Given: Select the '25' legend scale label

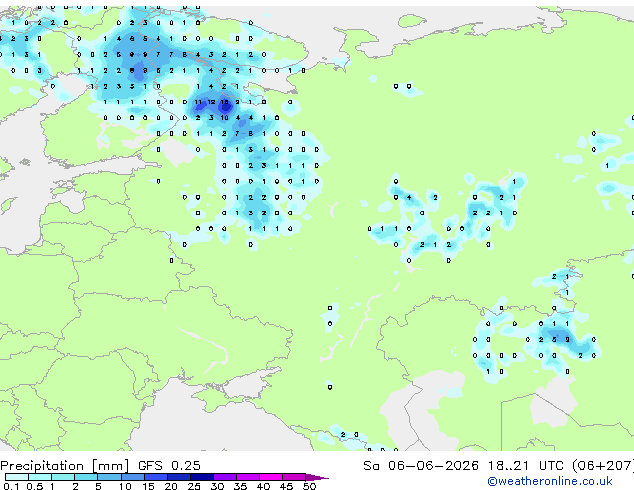Looking at the screenshot, I should [x=194, y=486].
